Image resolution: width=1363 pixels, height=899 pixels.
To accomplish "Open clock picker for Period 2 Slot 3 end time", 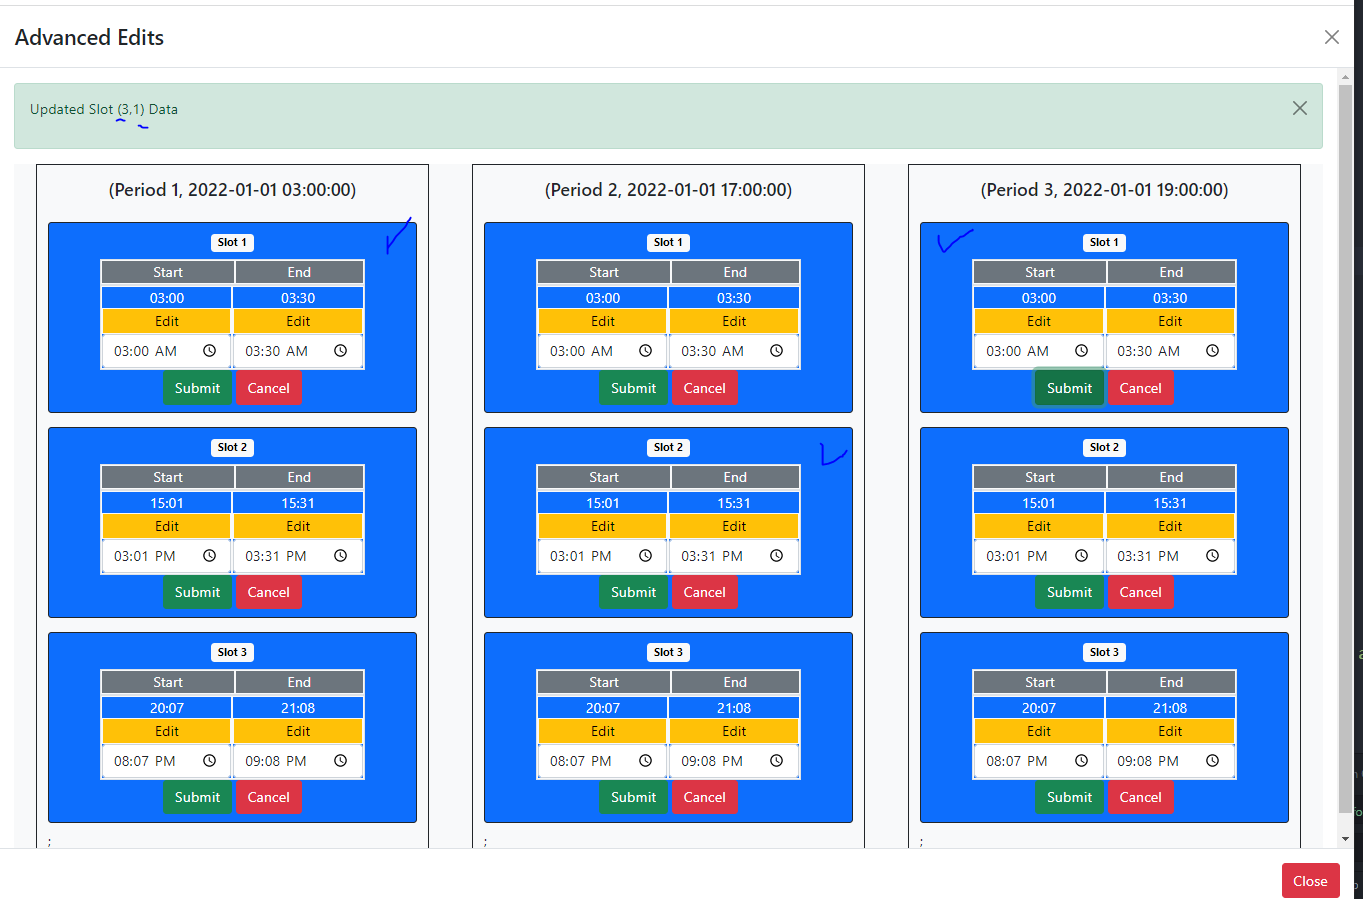I will click(x=776, y=761).
